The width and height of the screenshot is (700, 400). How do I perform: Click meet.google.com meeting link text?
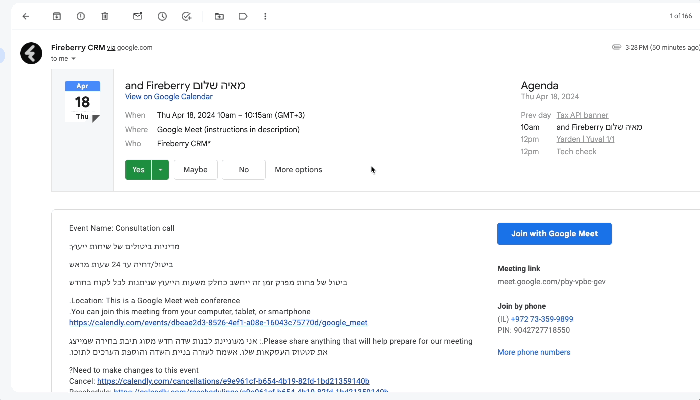[x=551, y=282]
